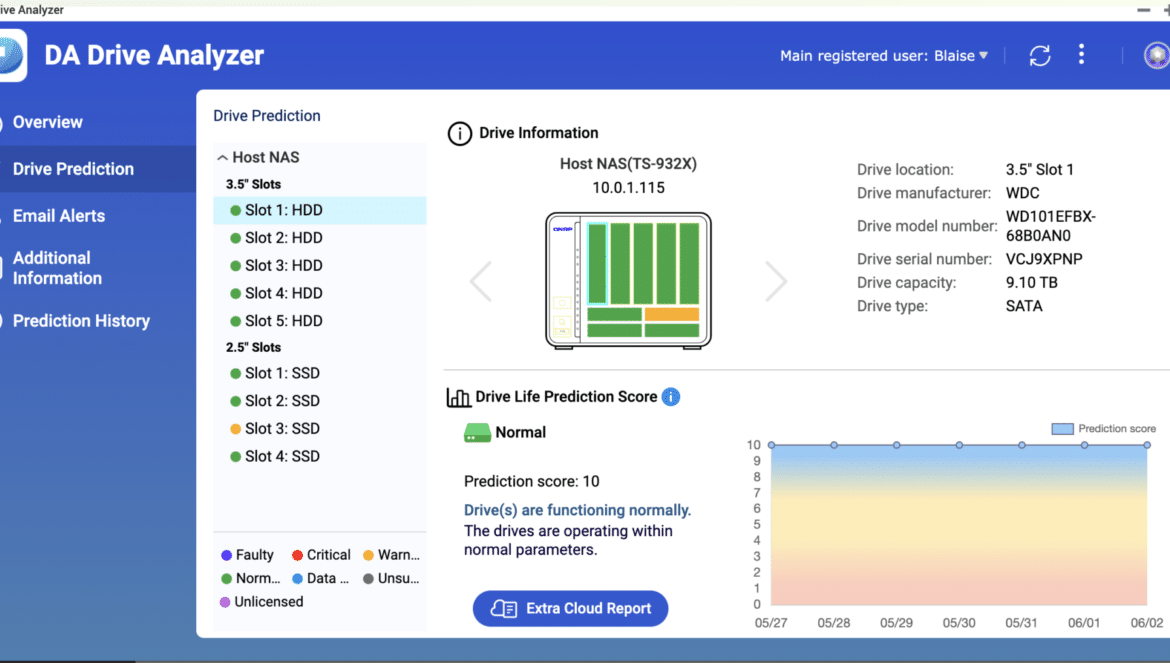Show next NAS with right arrow
1170x663 pixels.
coord(776,280)
